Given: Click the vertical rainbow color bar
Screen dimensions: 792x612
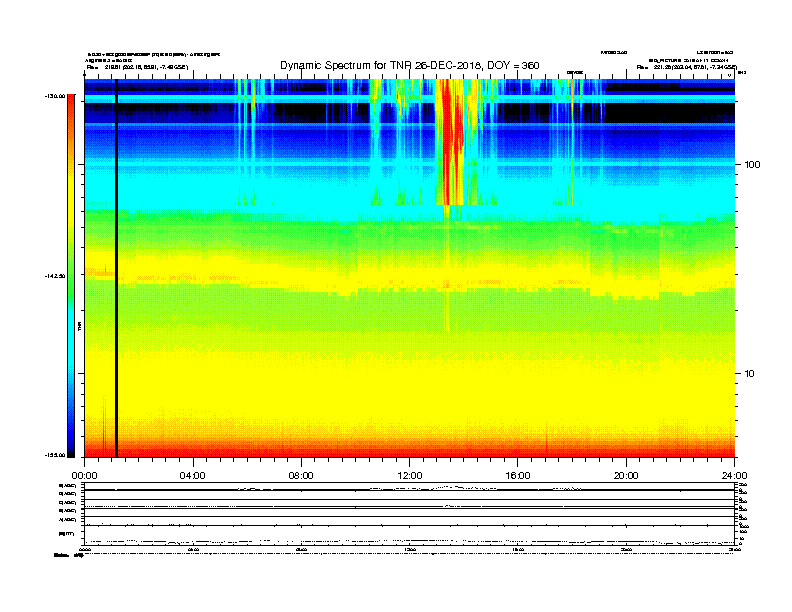Looking at the screenshot, I should tap(71, 276).
